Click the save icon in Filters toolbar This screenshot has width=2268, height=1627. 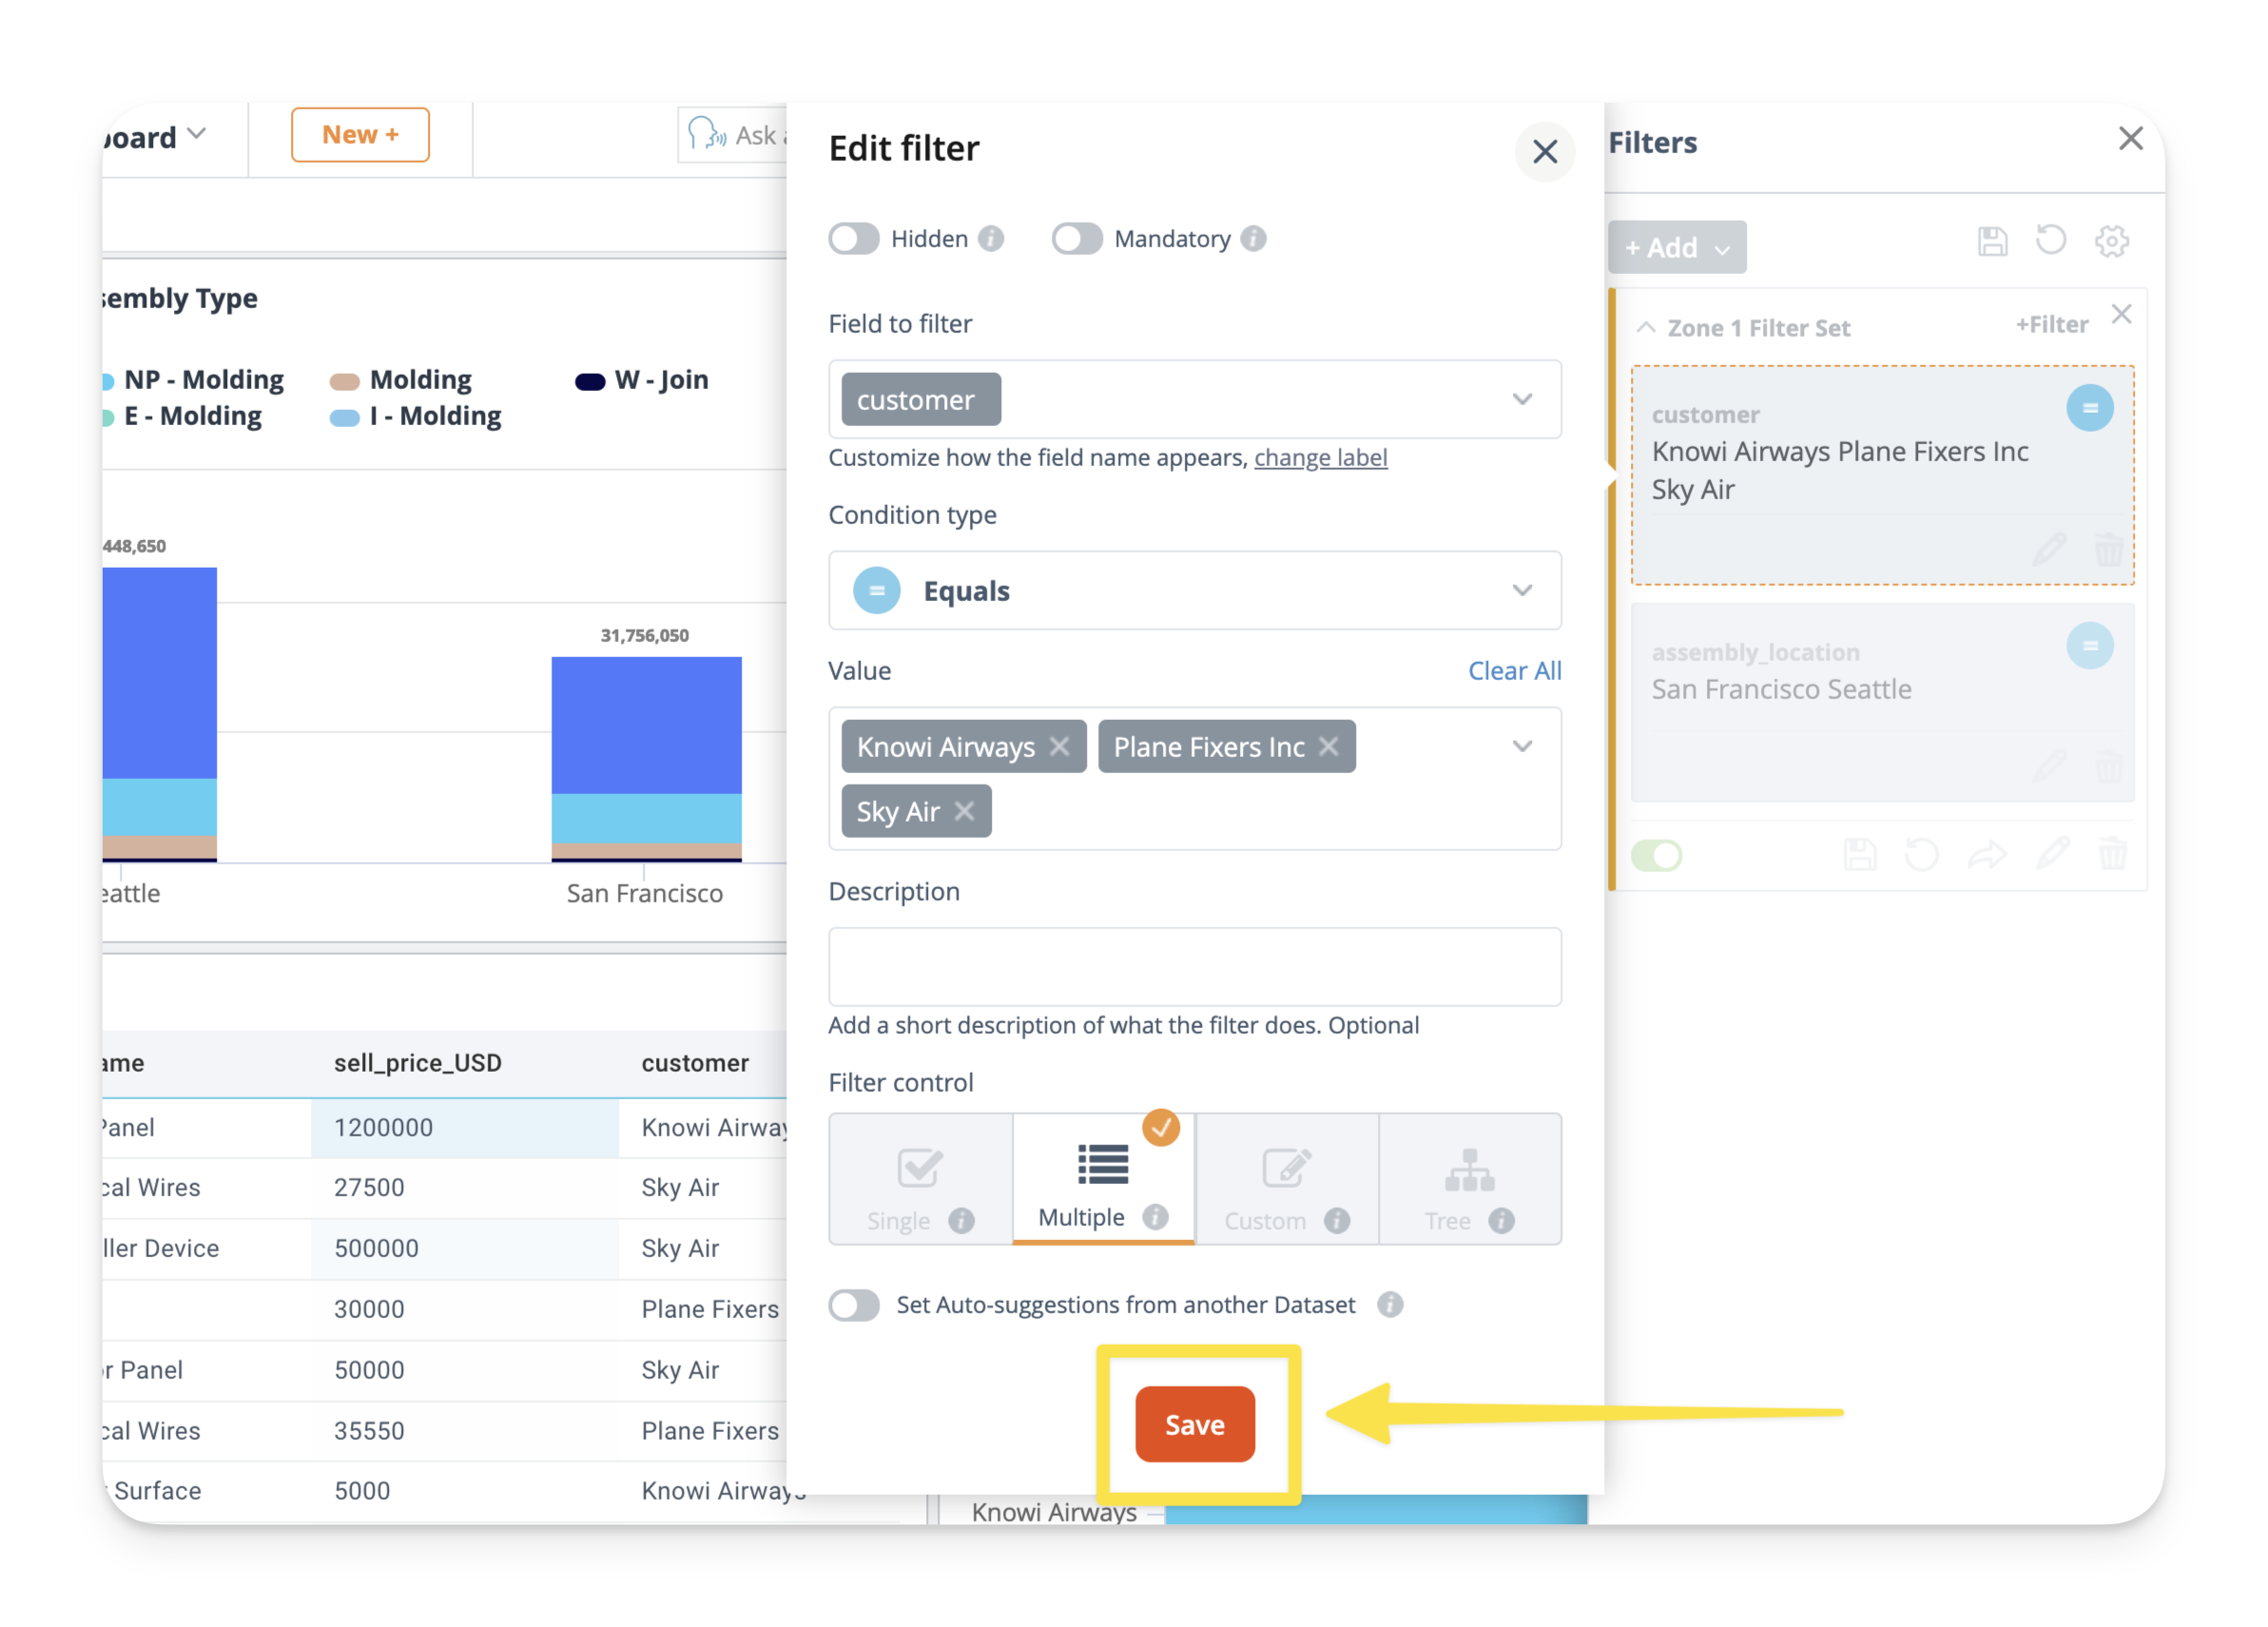[x=1991, y=241]
